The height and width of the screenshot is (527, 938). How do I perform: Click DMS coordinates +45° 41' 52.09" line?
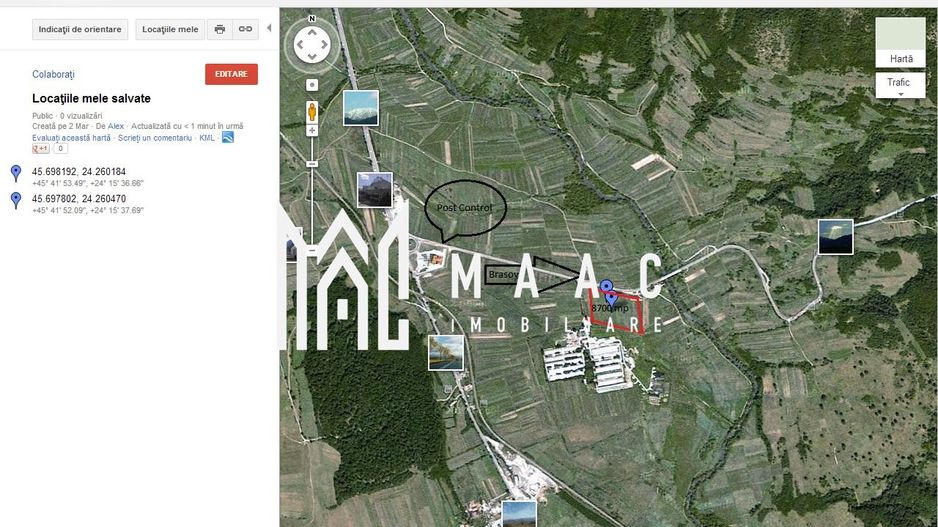coord(88,211)
